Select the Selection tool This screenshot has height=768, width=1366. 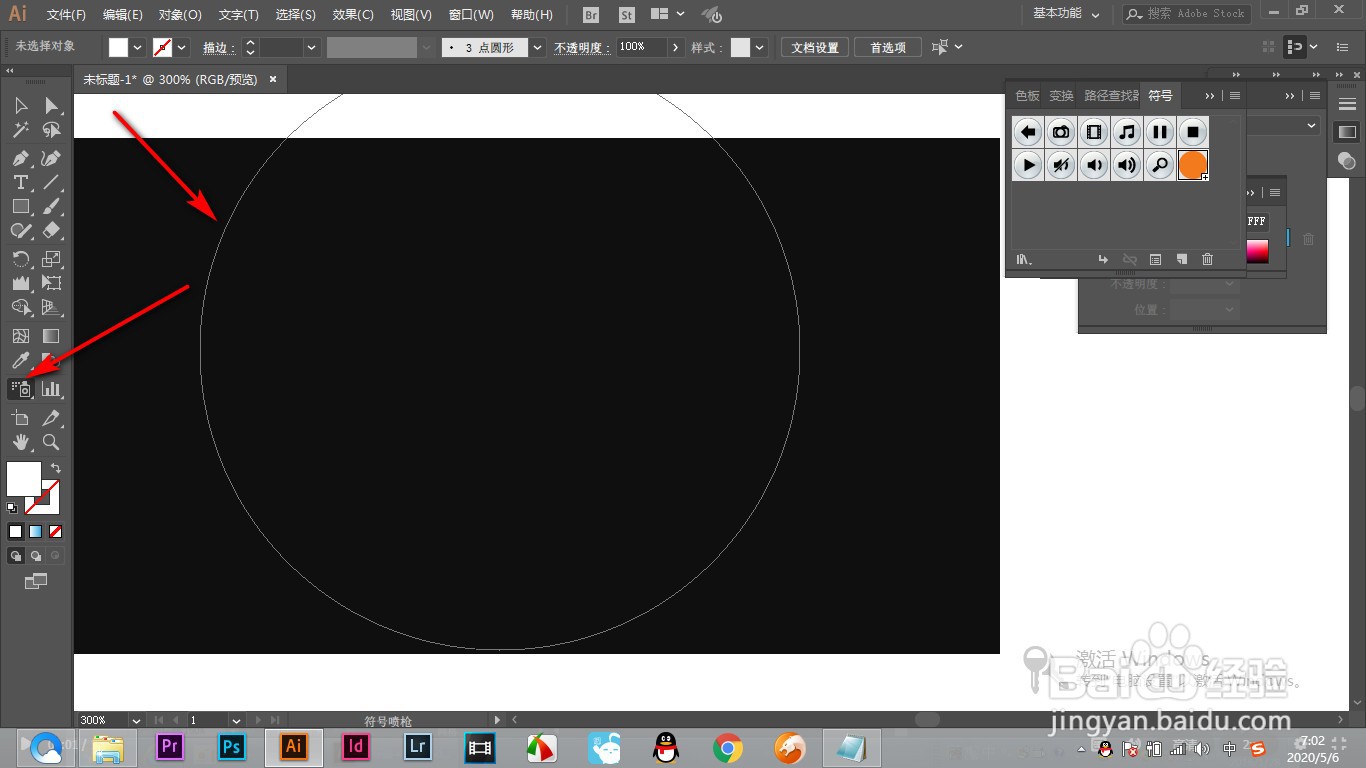point(20,105)
